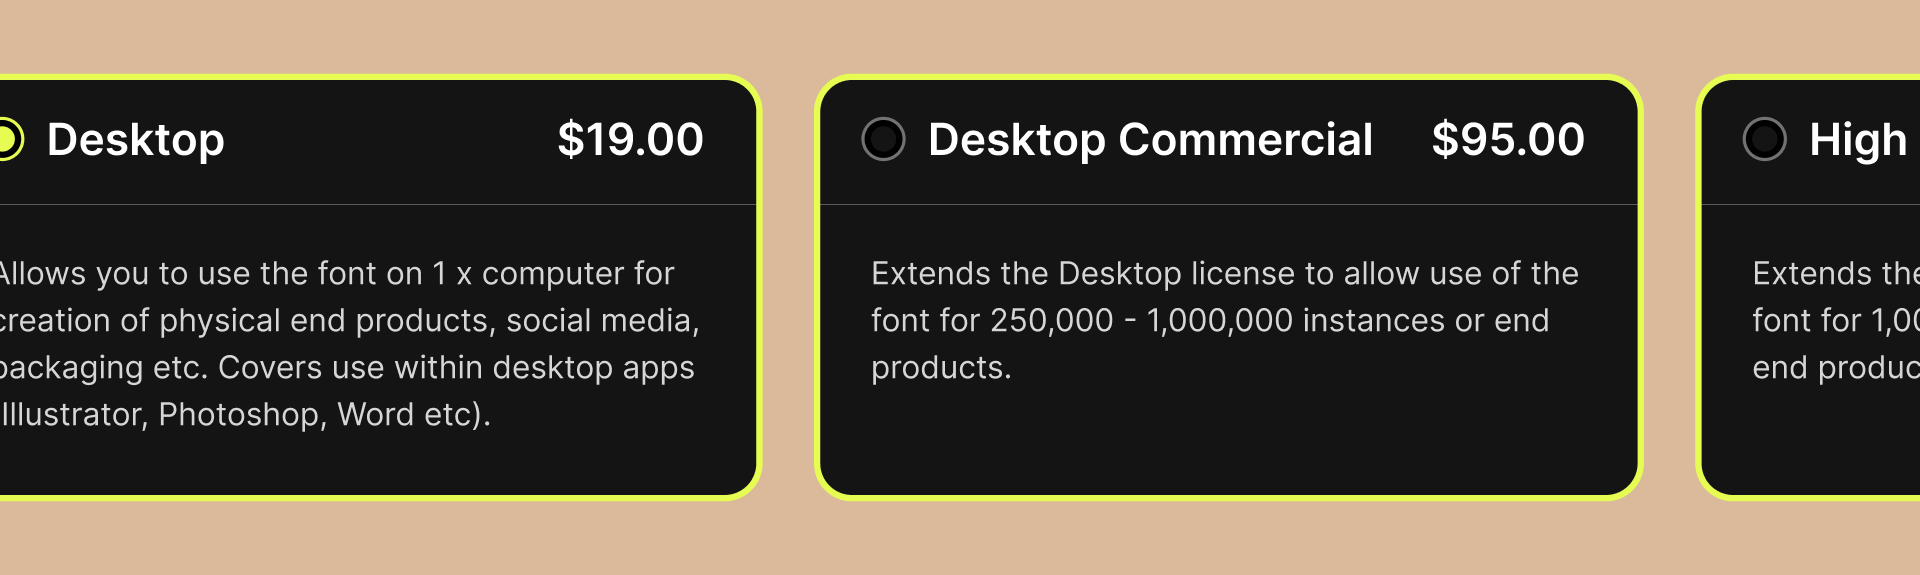This screenshot has width=1920, height=575.
Task: Click the Desktop license title
Action: (136, 140)
